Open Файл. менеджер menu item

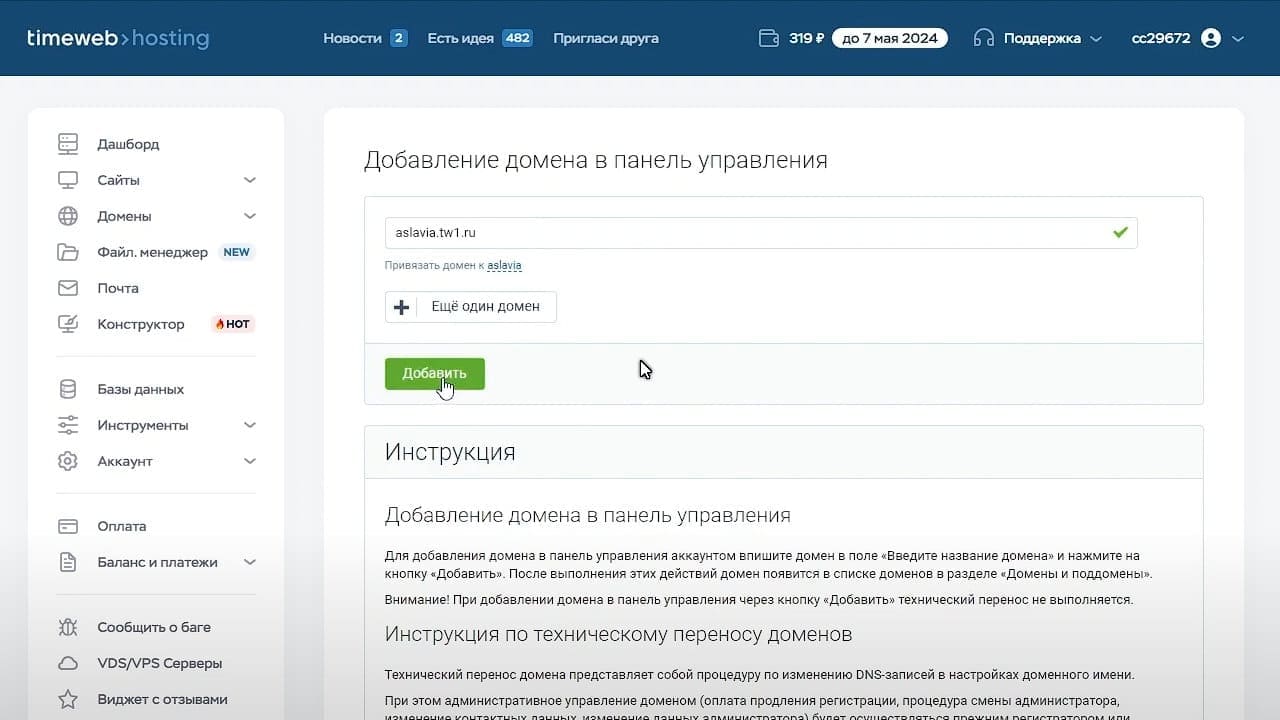pos(153,252)
